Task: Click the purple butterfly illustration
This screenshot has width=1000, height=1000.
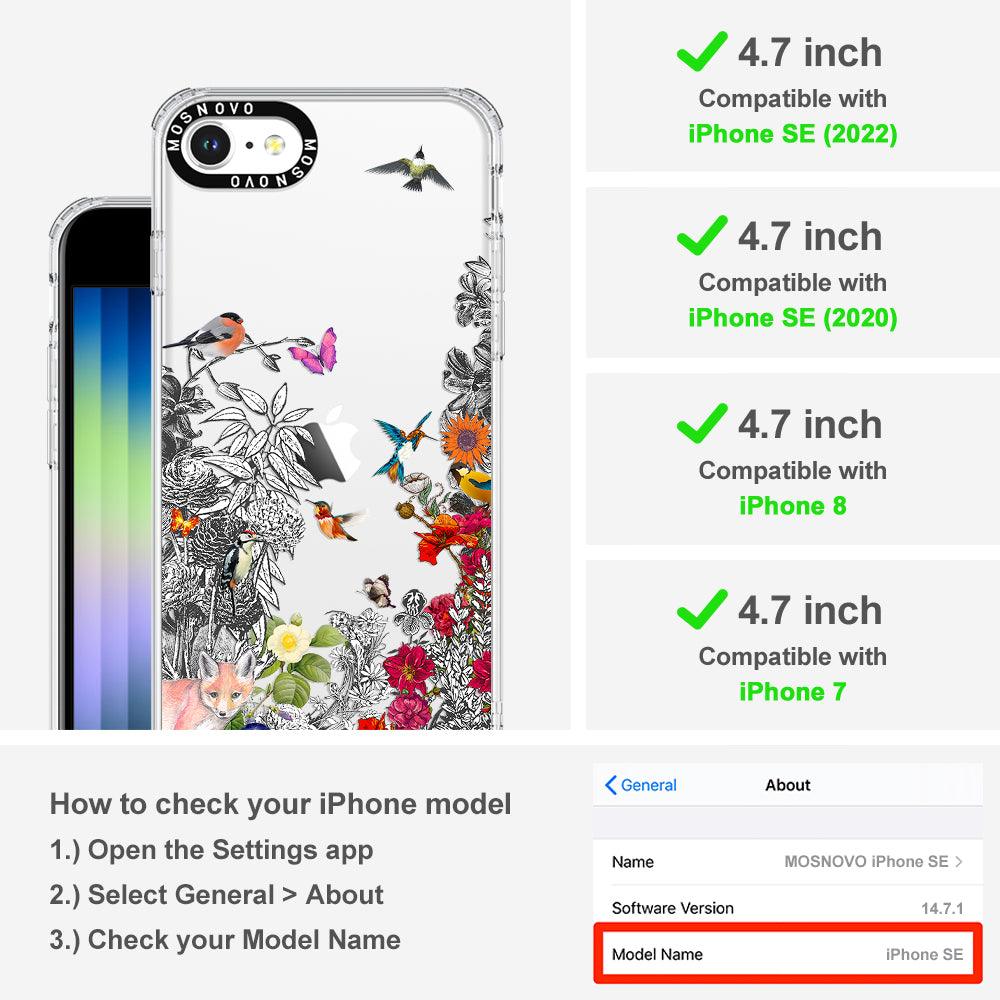Action: [314, 352]
